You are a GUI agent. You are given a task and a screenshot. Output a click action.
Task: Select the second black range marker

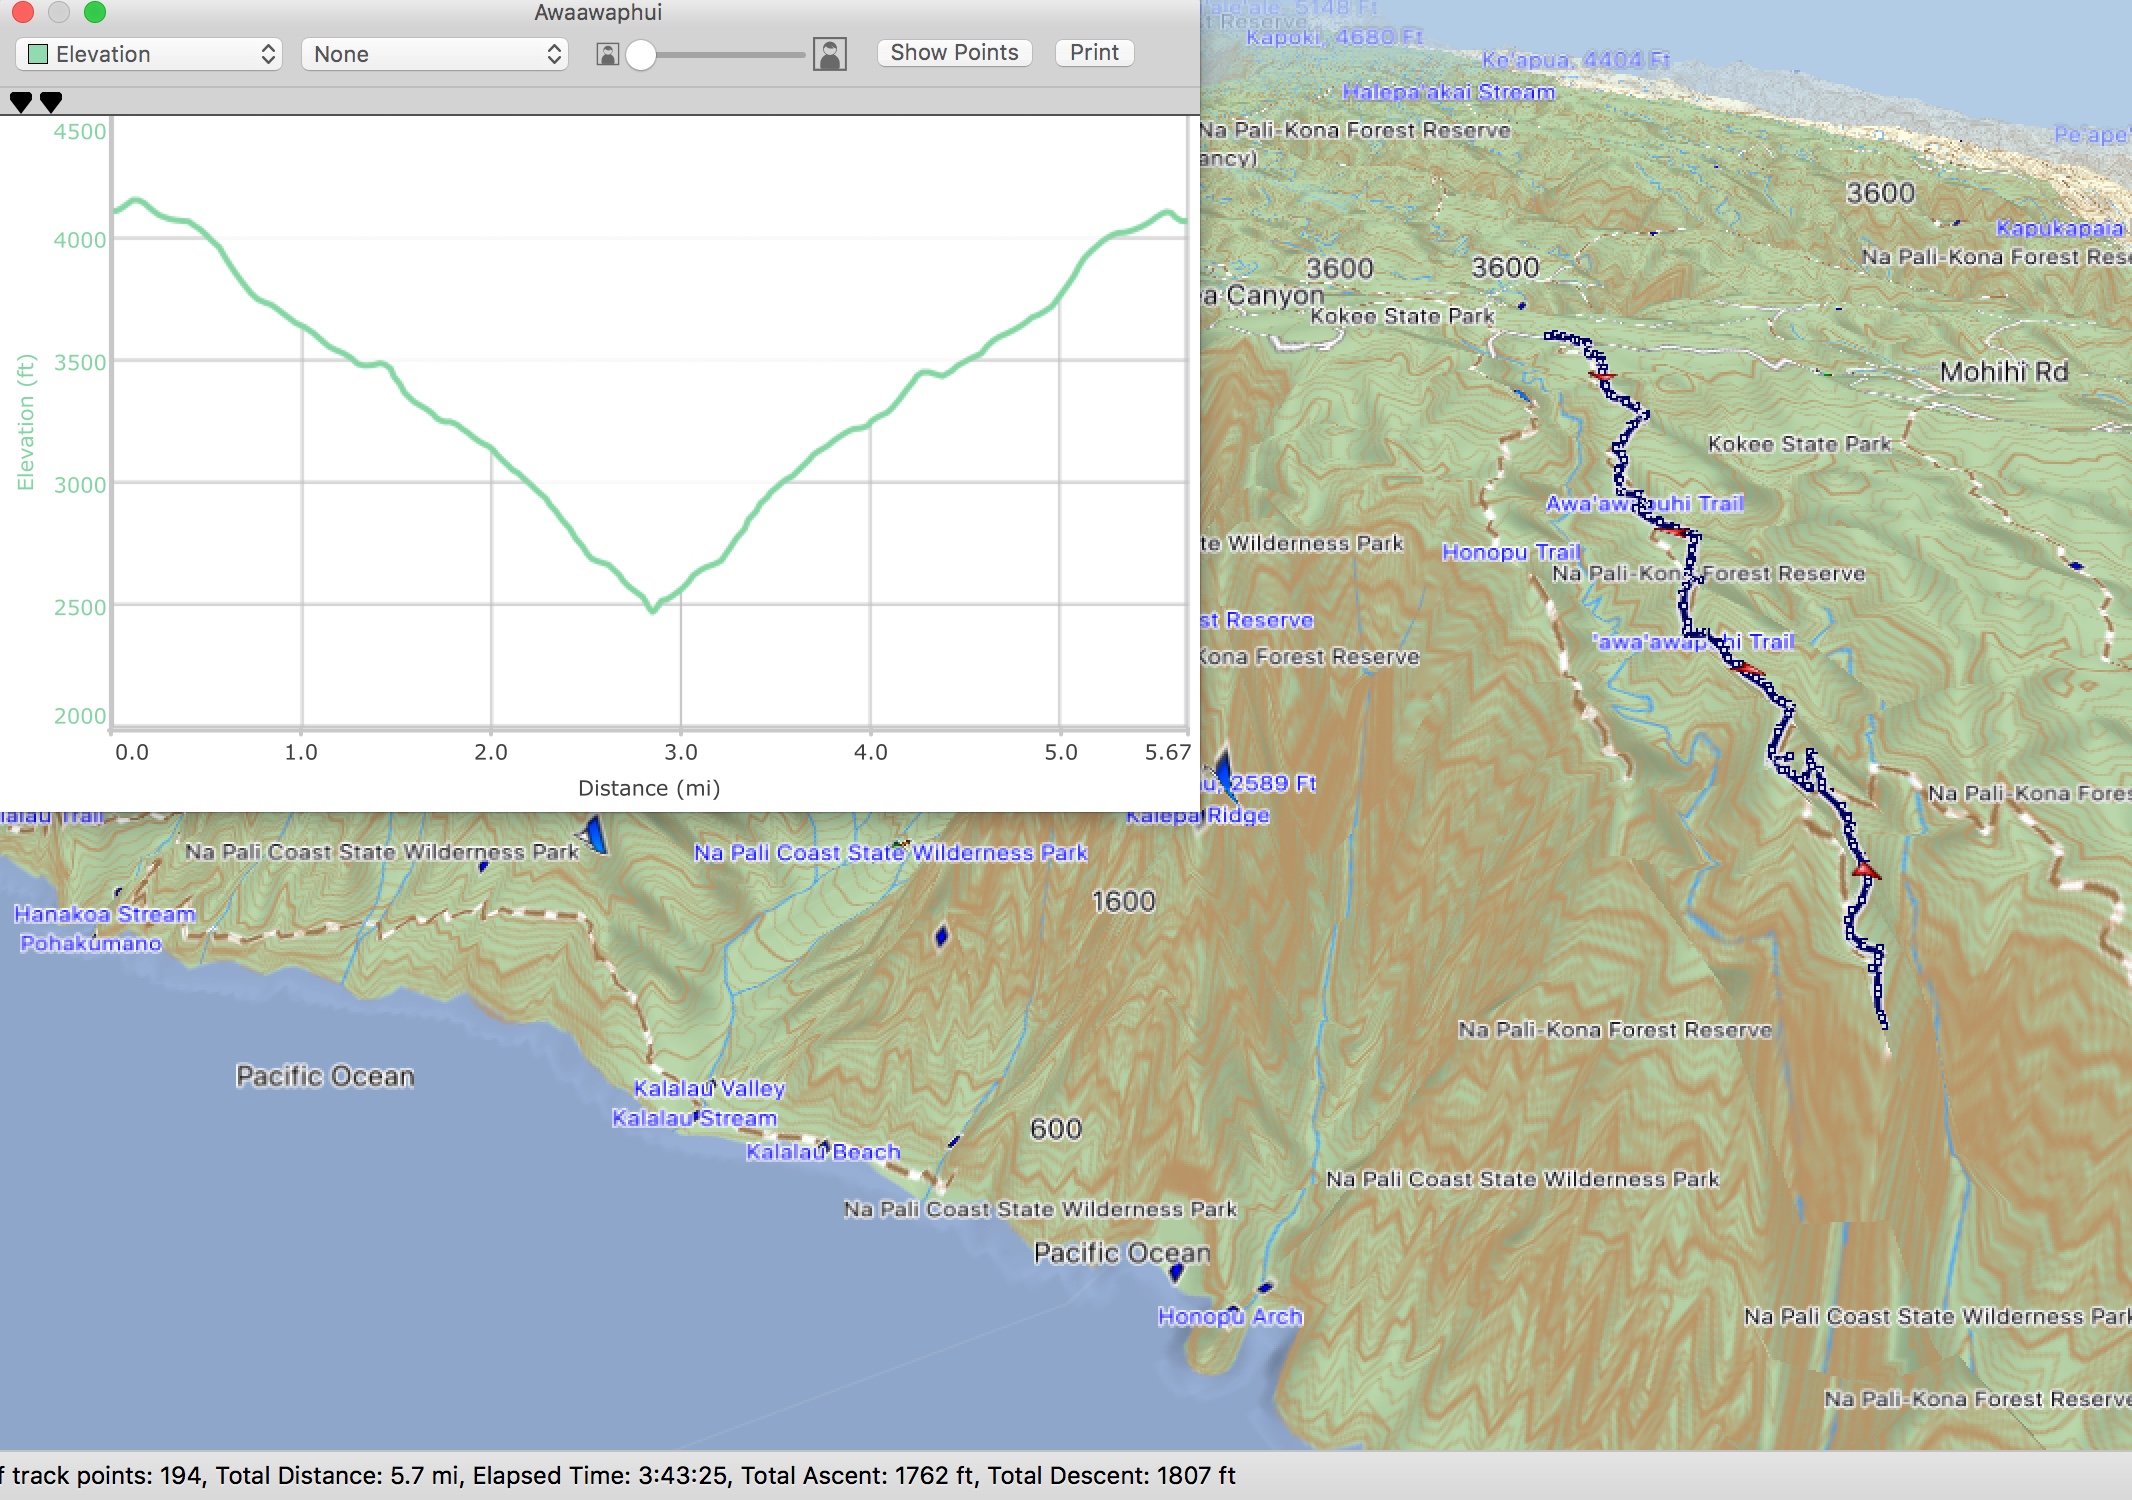click(x=51, y=101)
